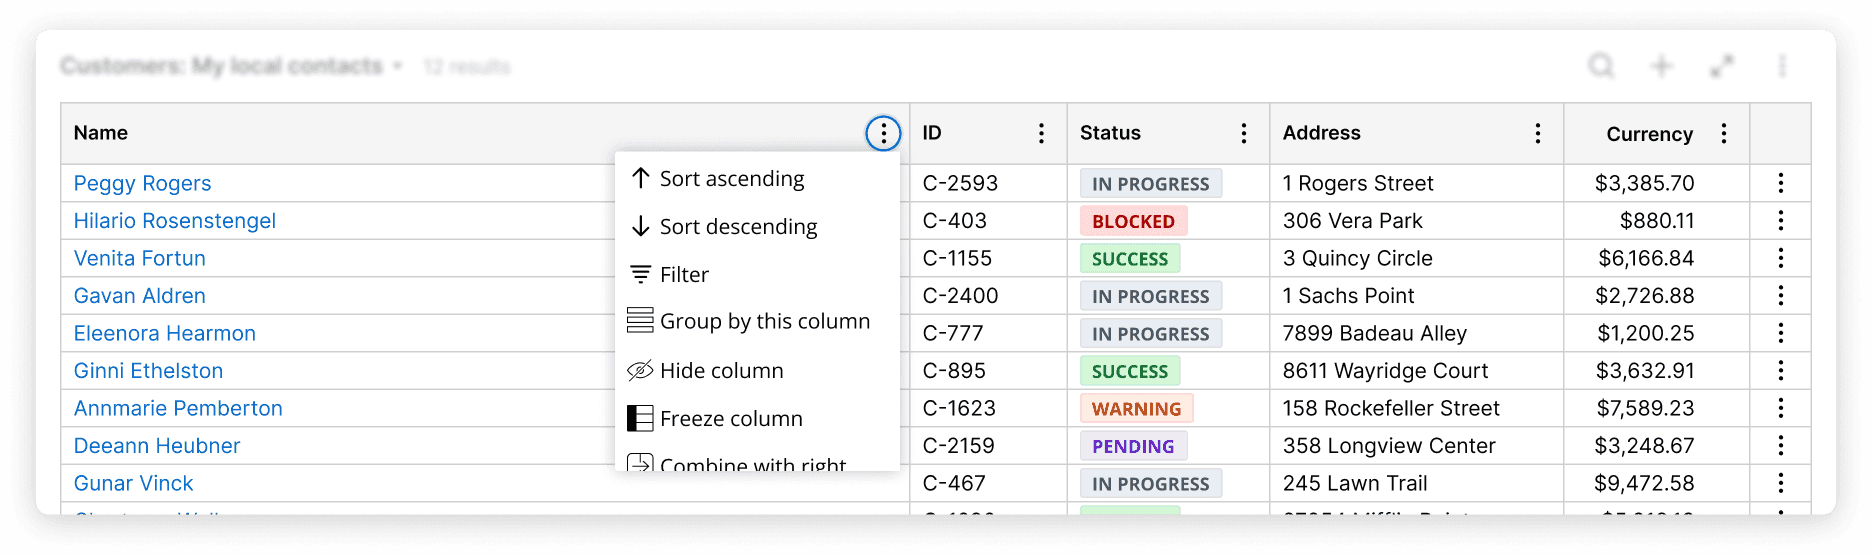Viewport: 1872px width, 557px height.
Task: Choose Sort ascending from menu
Action: coord(757,179)
